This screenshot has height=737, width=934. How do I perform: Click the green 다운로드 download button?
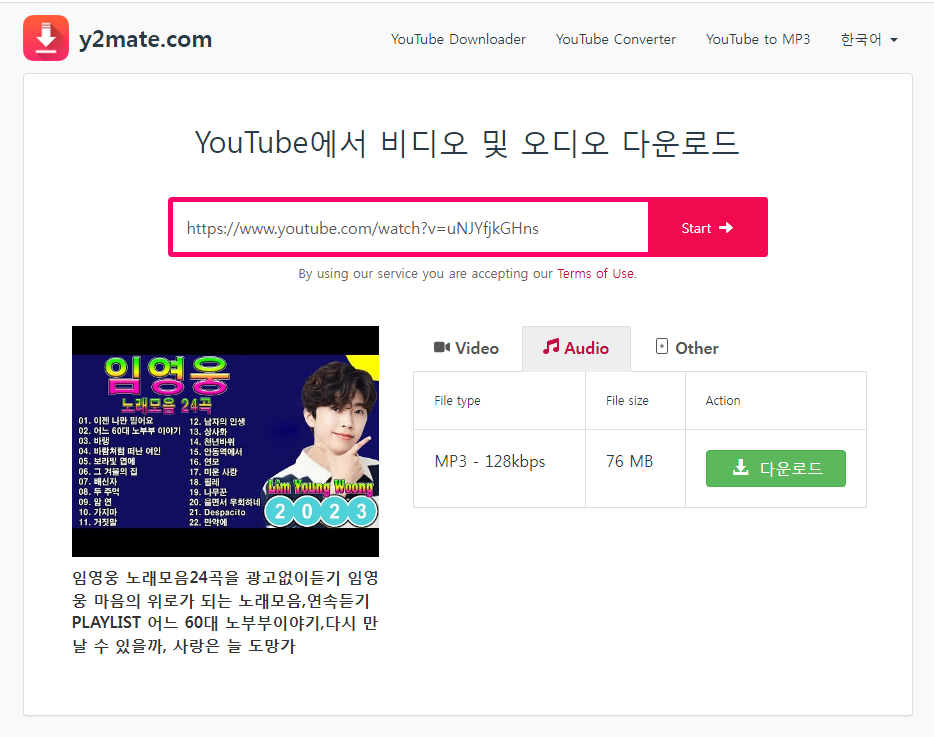pos(776,468)
